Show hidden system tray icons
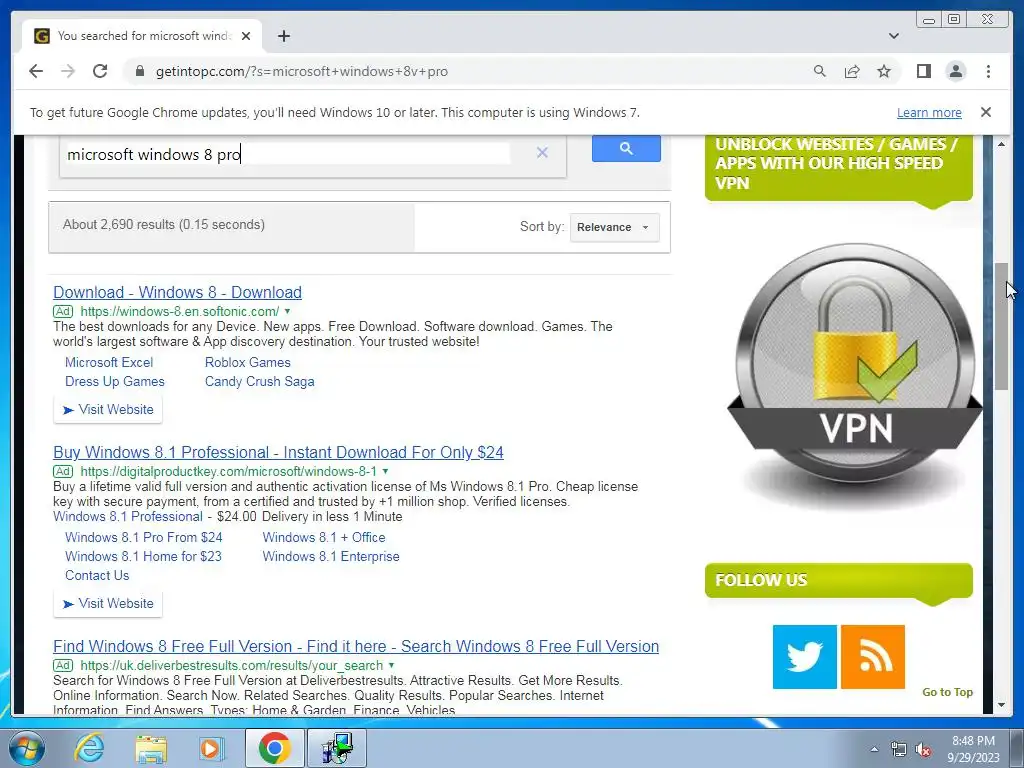Screen dimensions: 1024x768 click(x=874, y=749)
